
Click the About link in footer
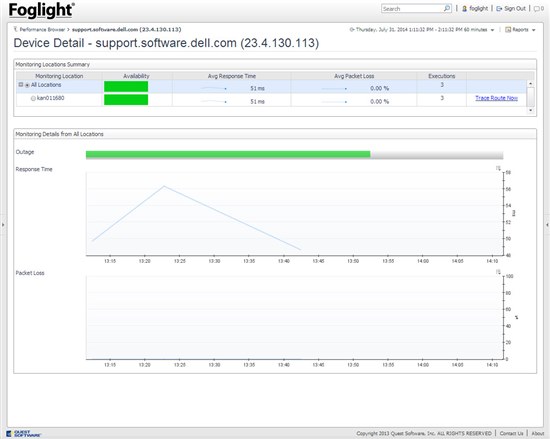[x=537, y=433]
